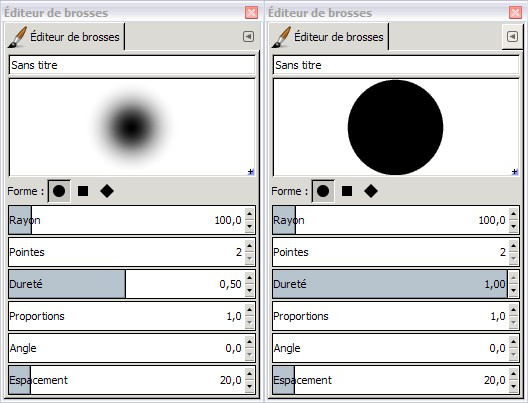Select right Éditeur de brosses tab

coord(328,37)
